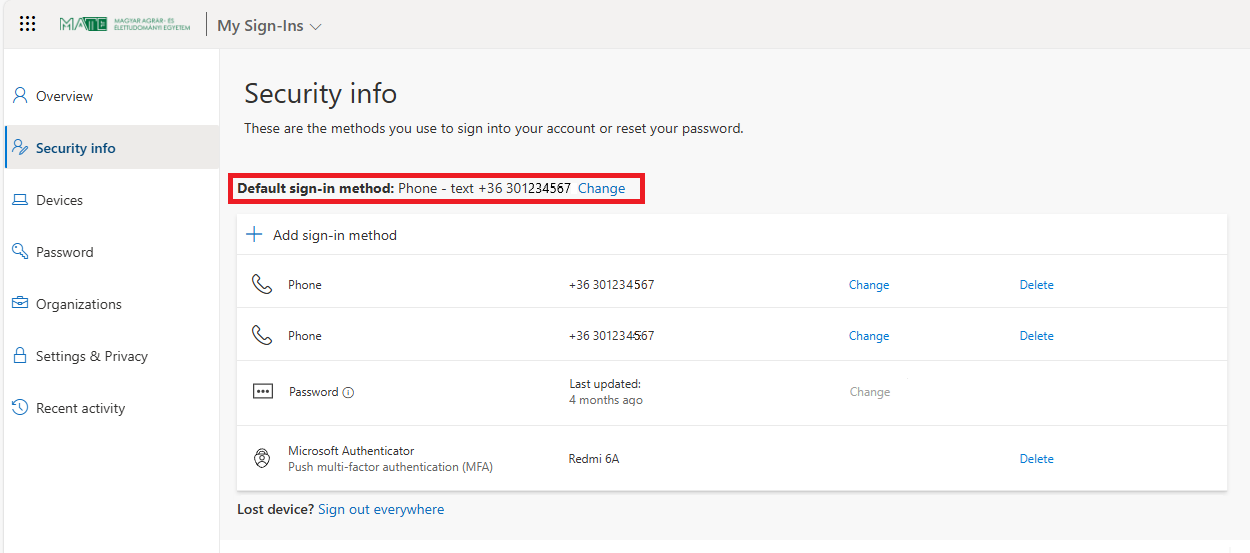
Task: Delete the second Phone entry
Action: coord(1036,336)
